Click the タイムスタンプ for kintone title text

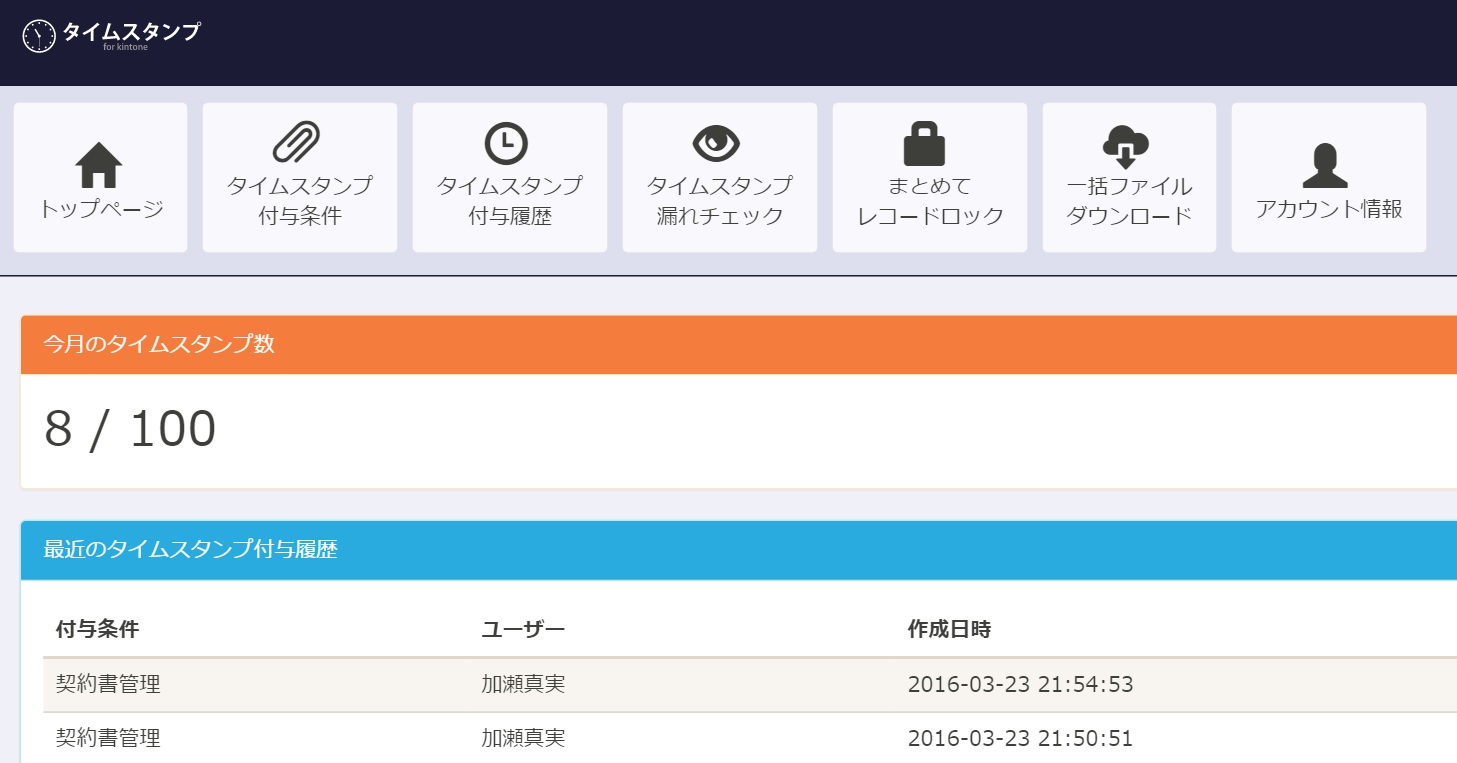click(131, 35)
